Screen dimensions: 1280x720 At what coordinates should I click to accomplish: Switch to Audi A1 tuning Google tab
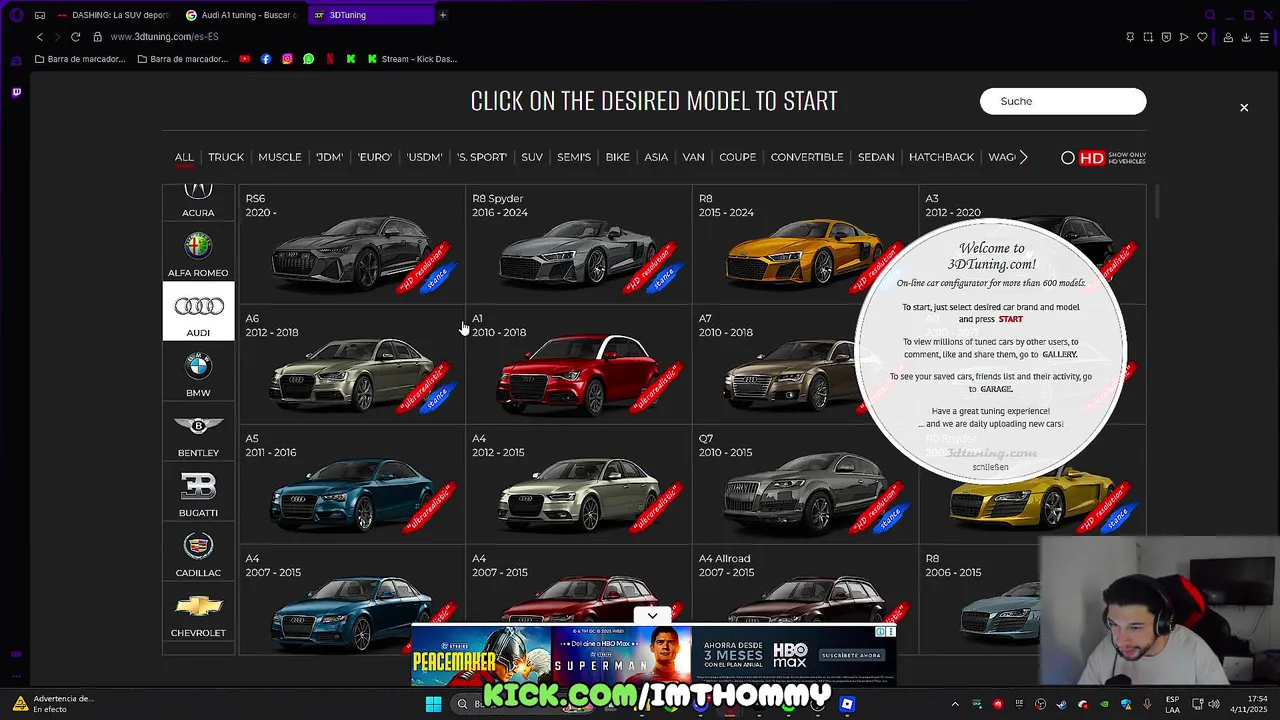pos(243,15)
